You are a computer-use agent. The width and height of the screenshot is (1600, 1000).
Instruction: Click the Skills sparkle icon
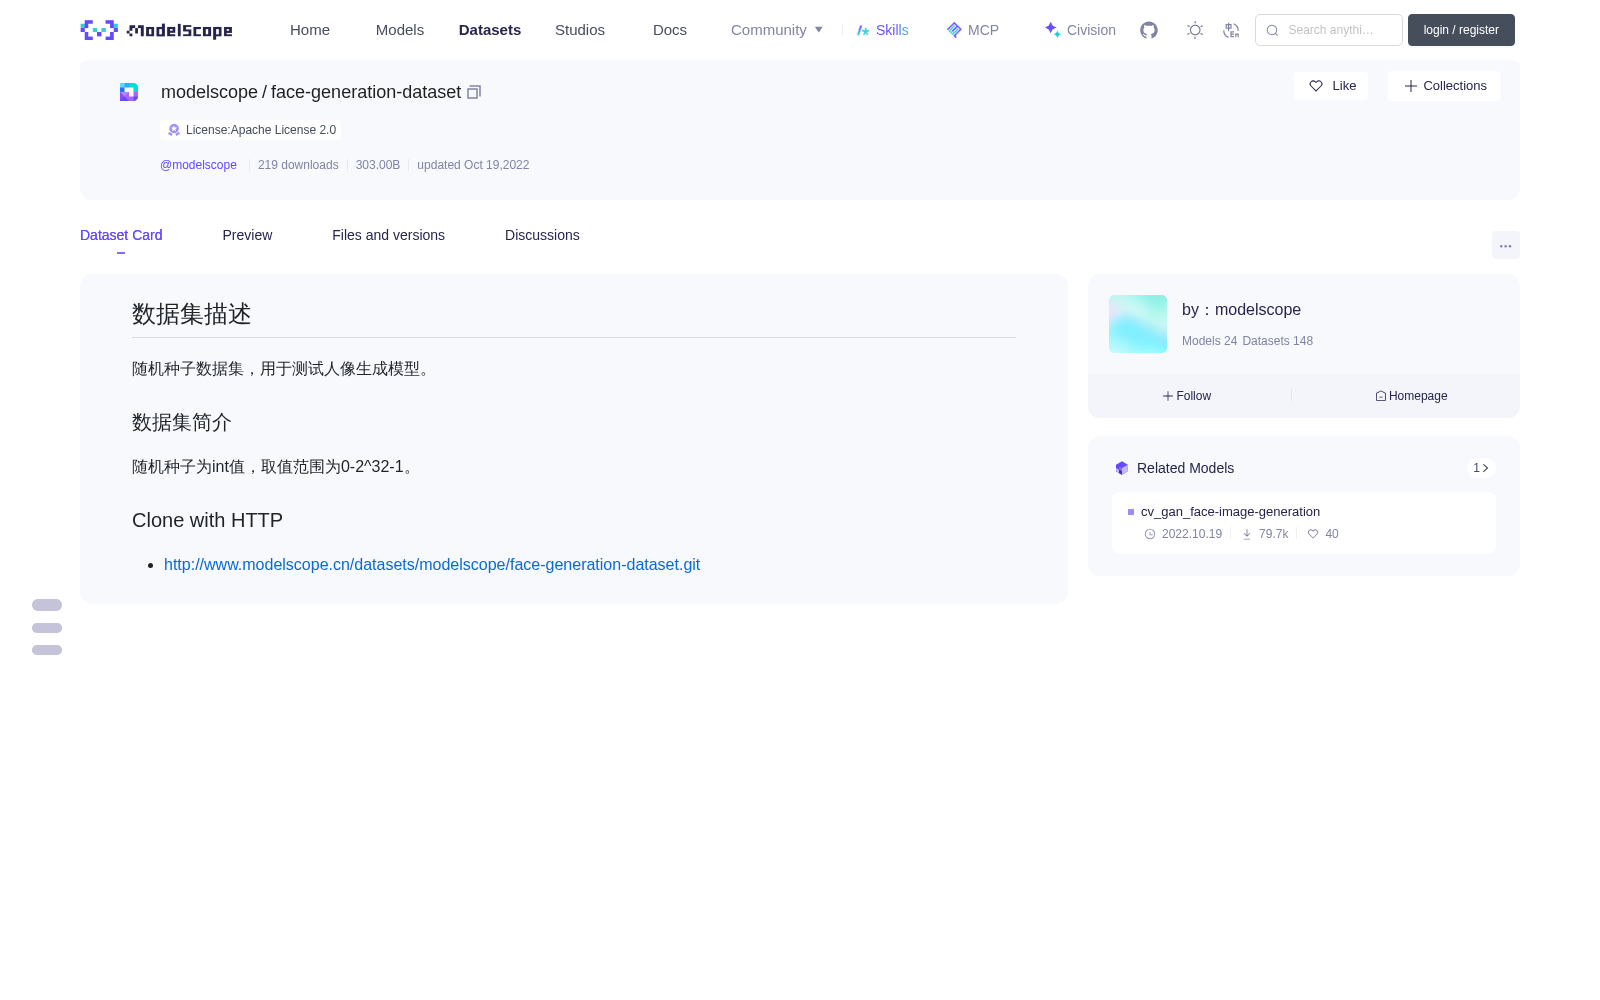tap(863, 30)
